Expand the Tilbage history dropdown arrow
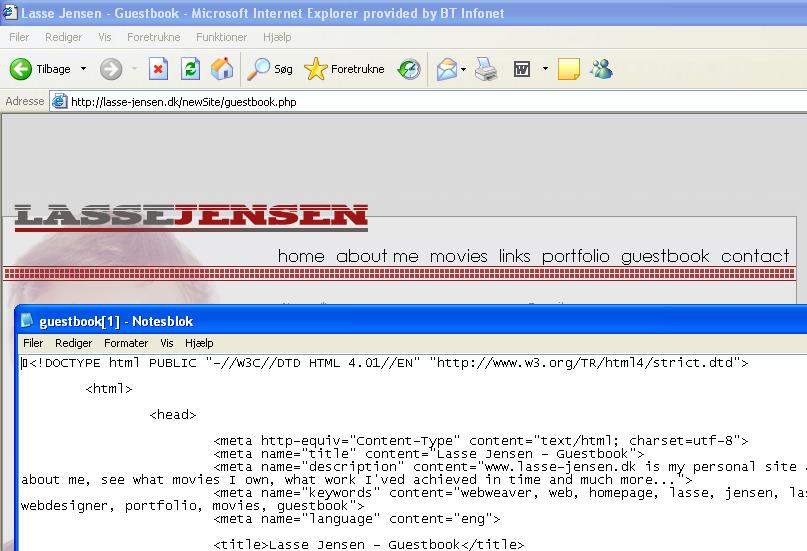The width and height of the screenshot is (807, 551). [83, 69]
